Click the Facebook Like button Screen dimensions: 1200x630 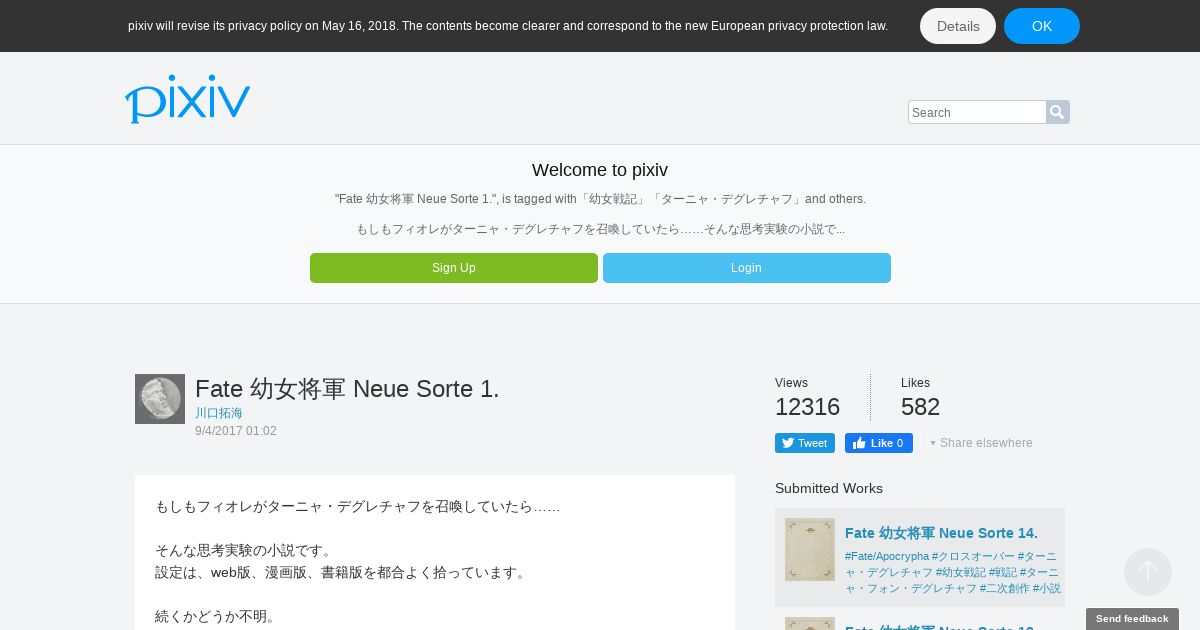click(x=879, y=443)
